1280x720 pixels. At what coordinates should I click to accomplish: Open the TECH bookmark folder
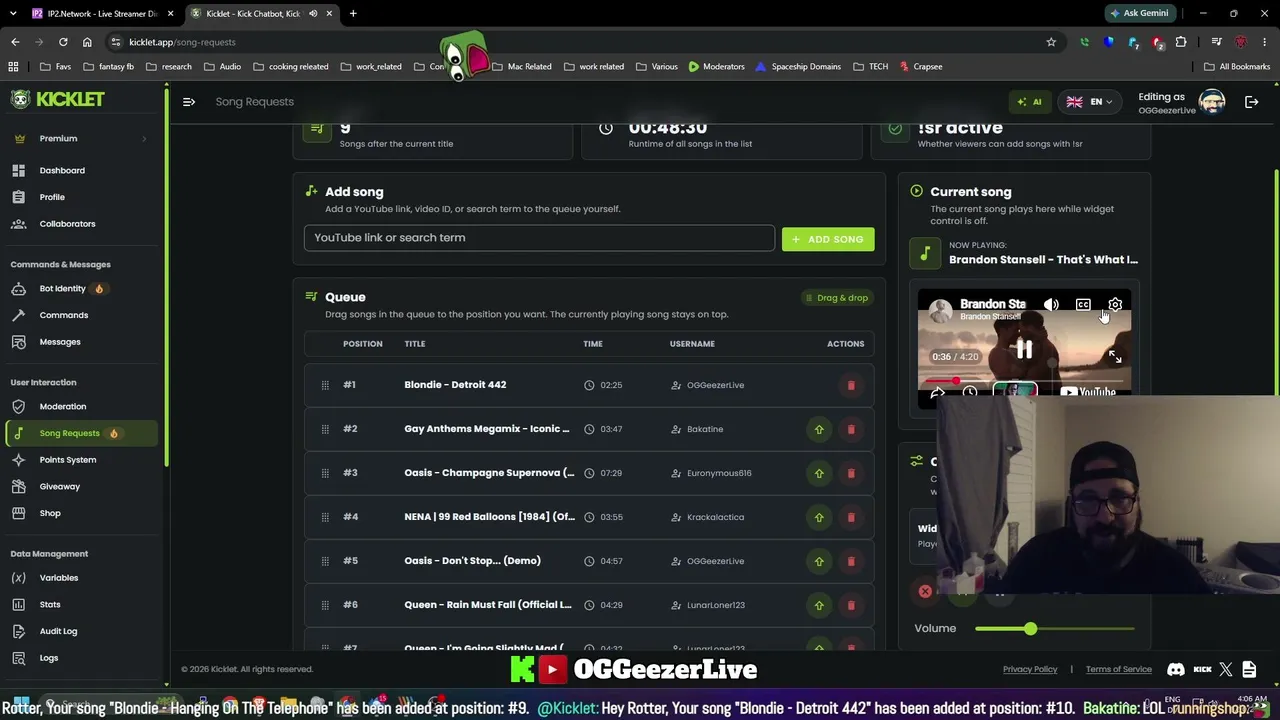point(870,67)
